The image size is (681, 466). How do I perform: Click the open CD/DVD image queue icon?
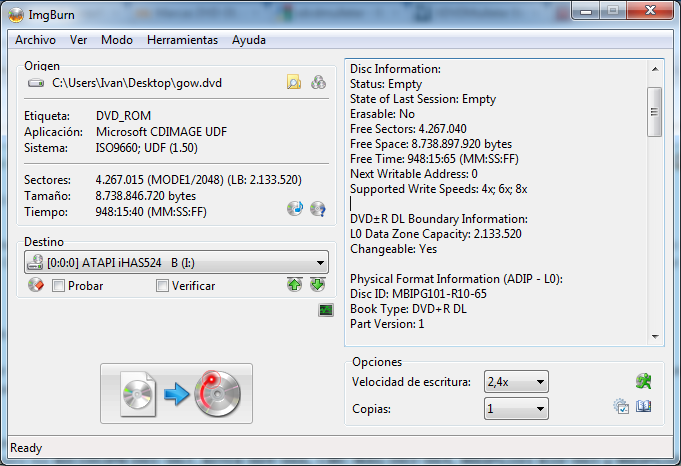[318, 82]
